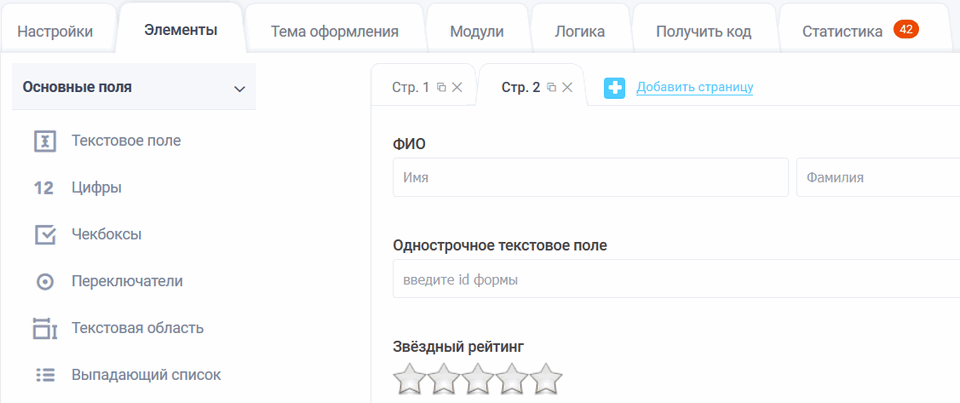Click the blue plus add-page icon
This screenshot has height=403, width=960.
[615, 88]
